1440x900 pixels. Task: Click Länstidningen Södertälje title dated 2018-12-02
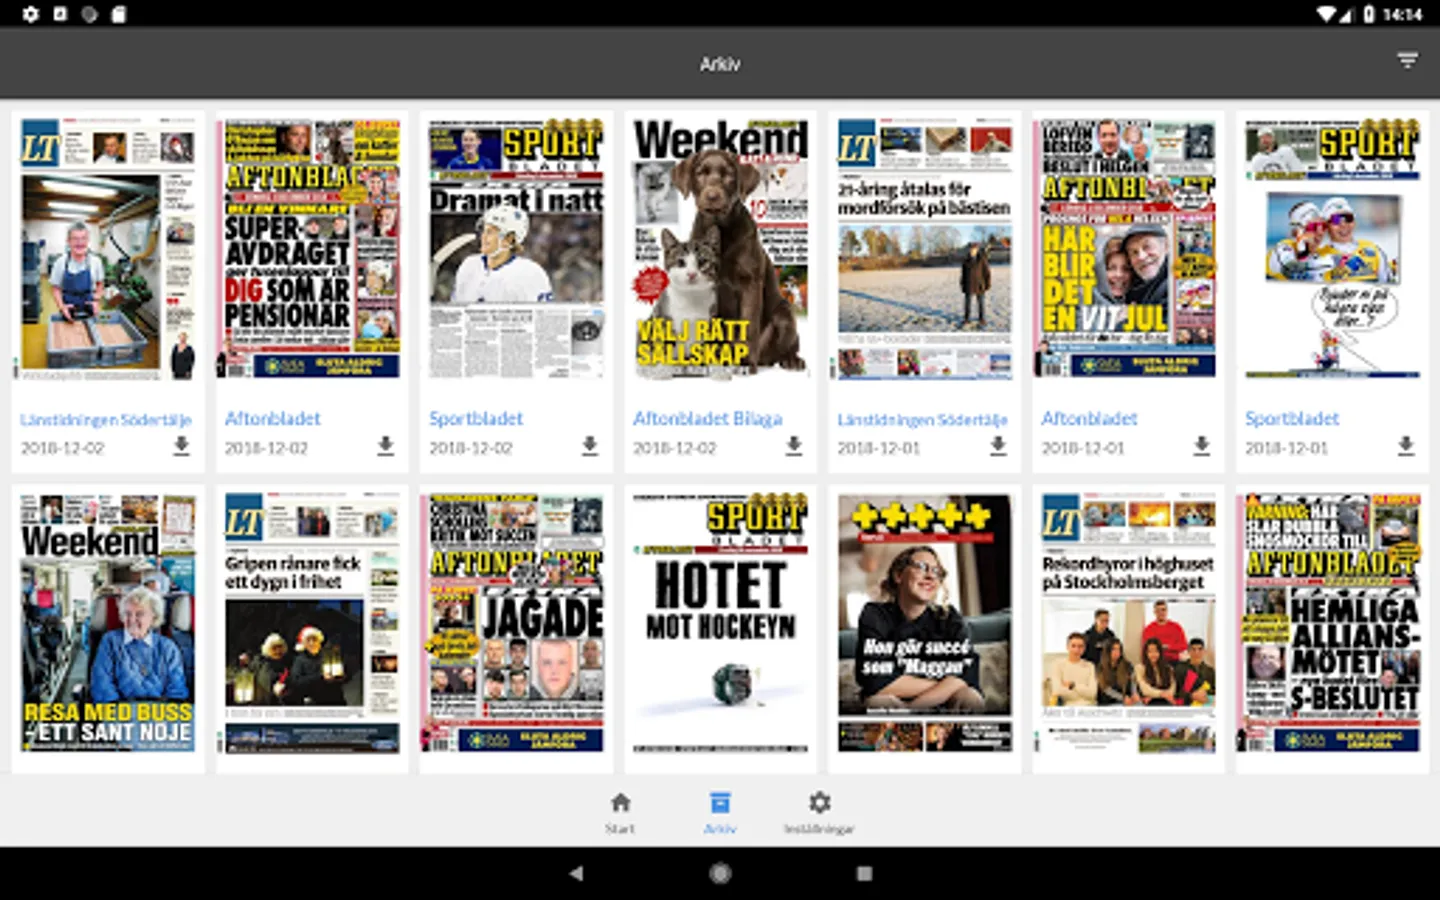105,419
